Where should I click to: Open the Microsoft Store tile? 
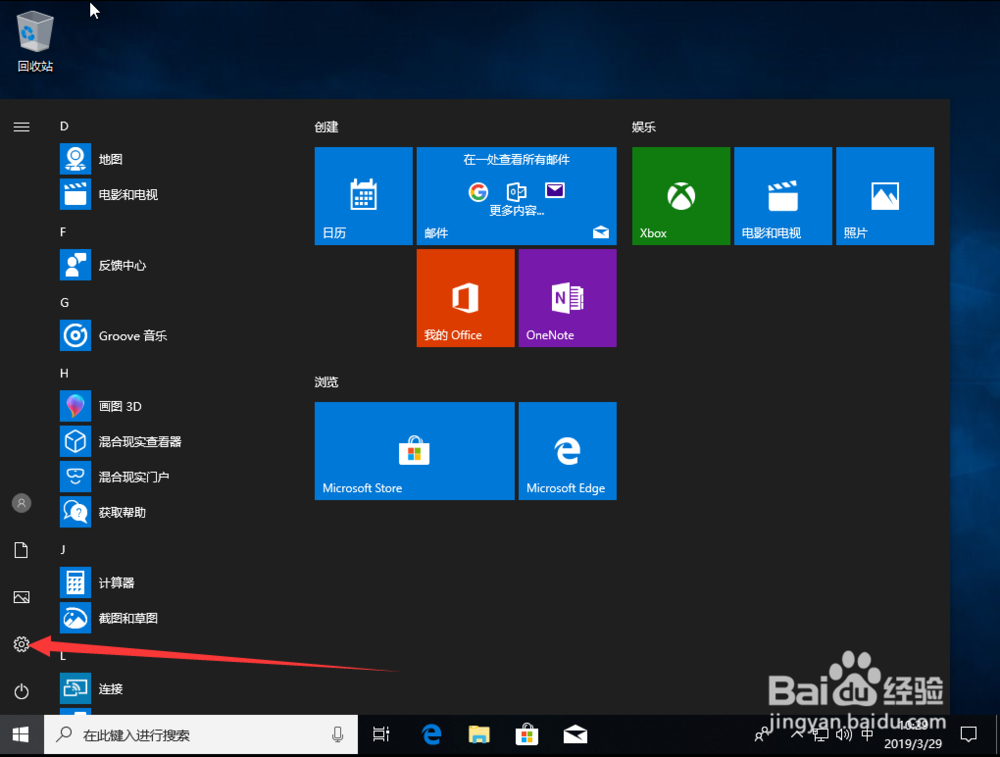(415, 451)
